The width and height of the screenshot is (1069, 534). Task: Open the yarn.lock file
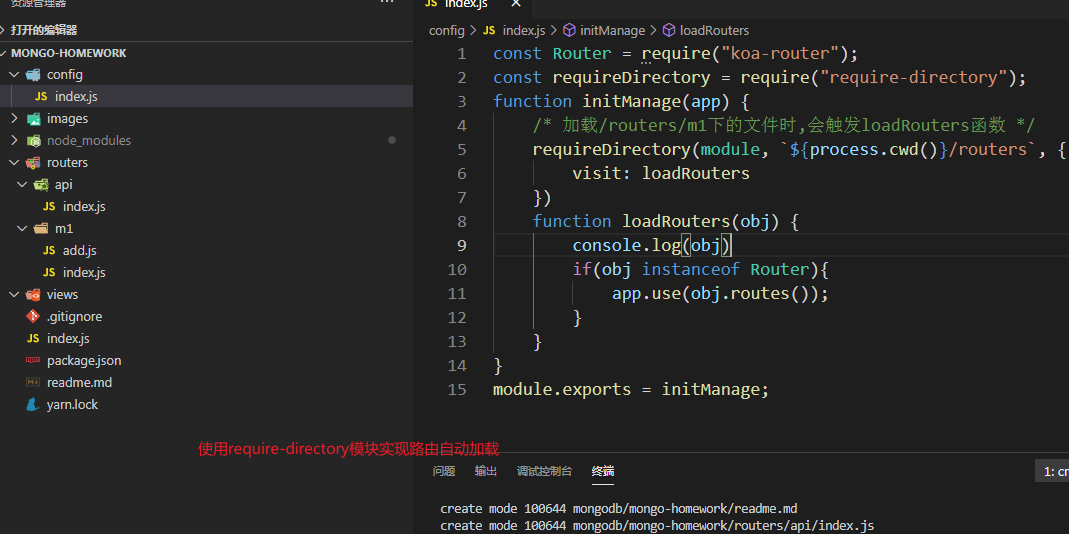72,404
